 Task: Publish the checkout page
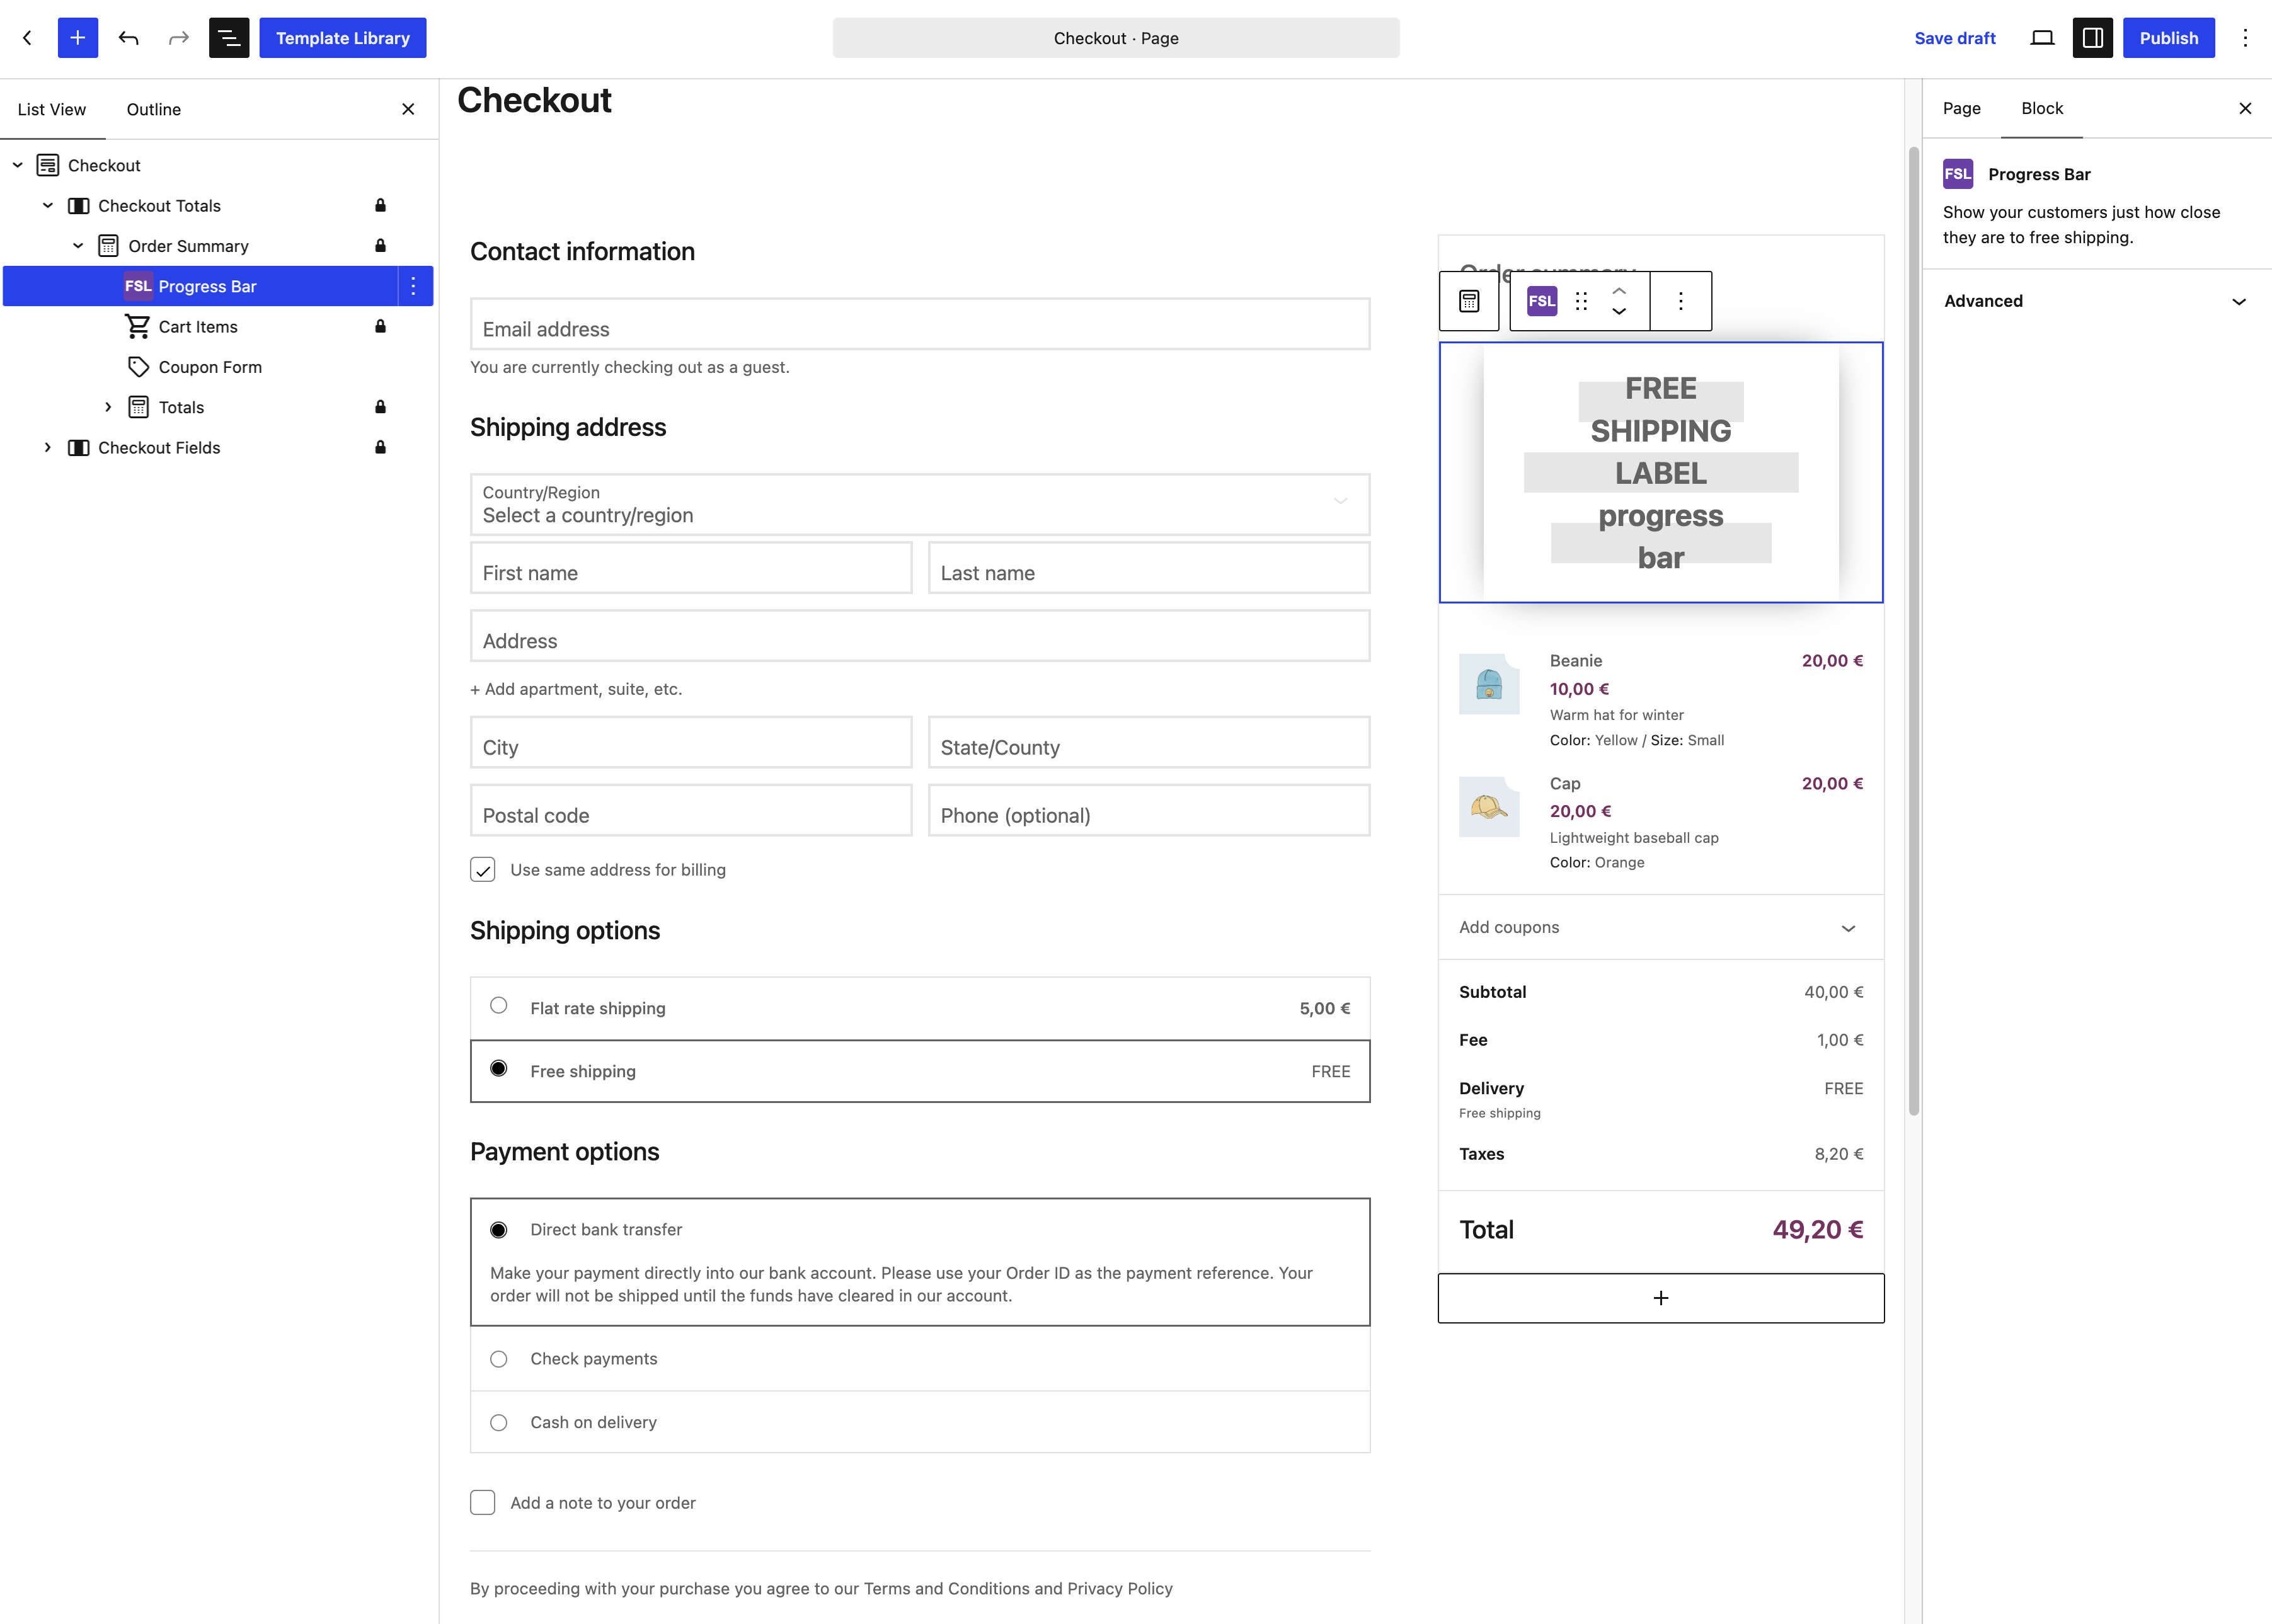tap(2168, 38)
